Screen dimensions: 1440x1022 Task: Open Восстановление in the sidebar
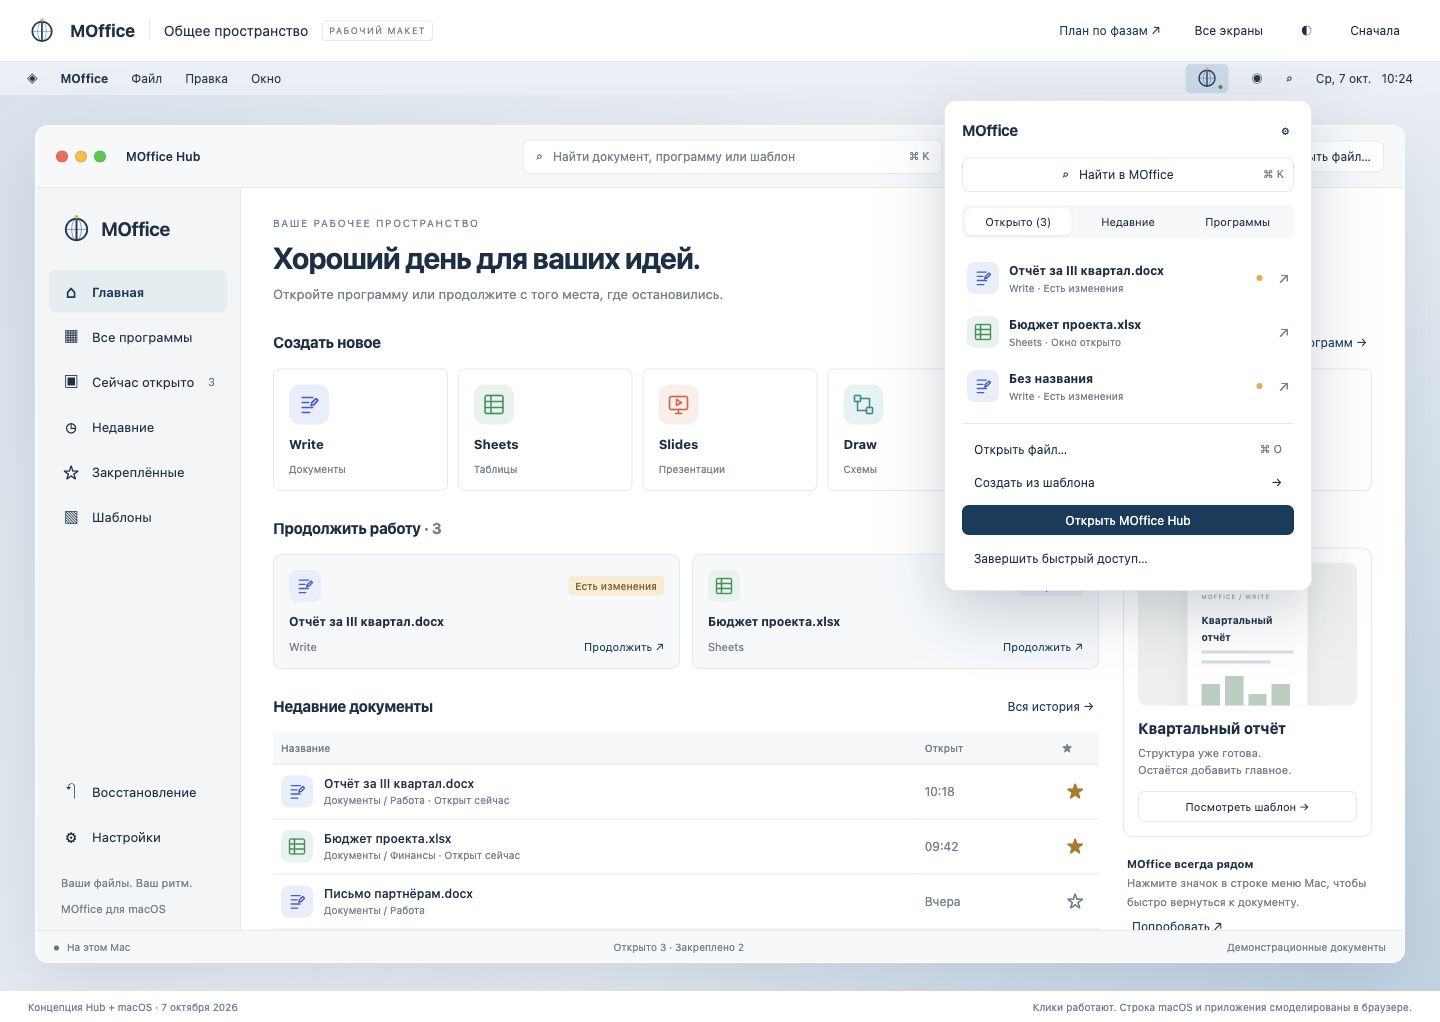(138, 792)
